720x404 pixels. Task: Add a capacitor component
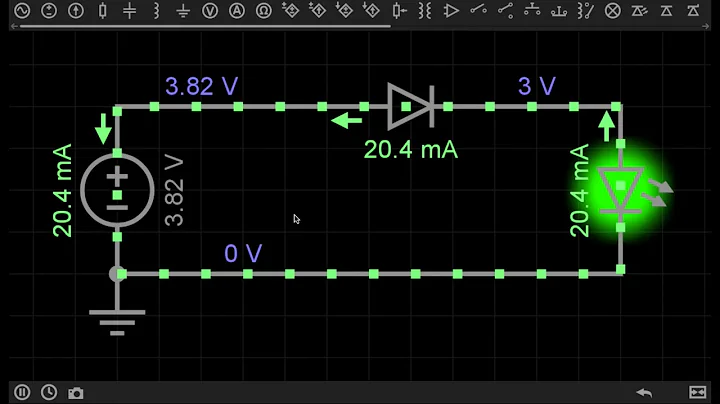click(x=129, y=11)
